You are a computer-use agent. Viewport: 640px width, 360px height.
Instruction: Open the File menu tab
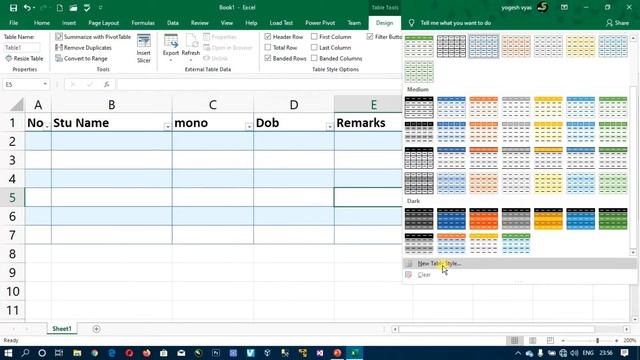[13, 23]
